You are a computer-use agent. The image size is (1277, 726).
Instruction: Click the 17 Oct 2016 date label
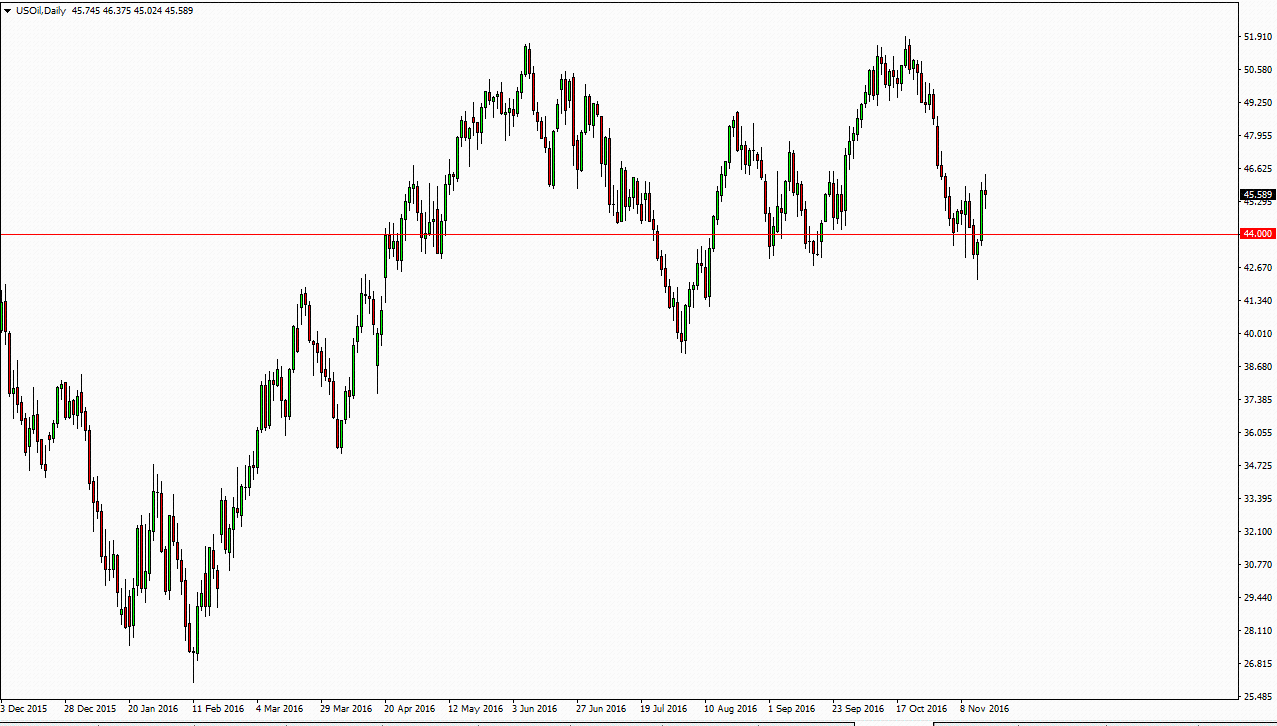922,709
